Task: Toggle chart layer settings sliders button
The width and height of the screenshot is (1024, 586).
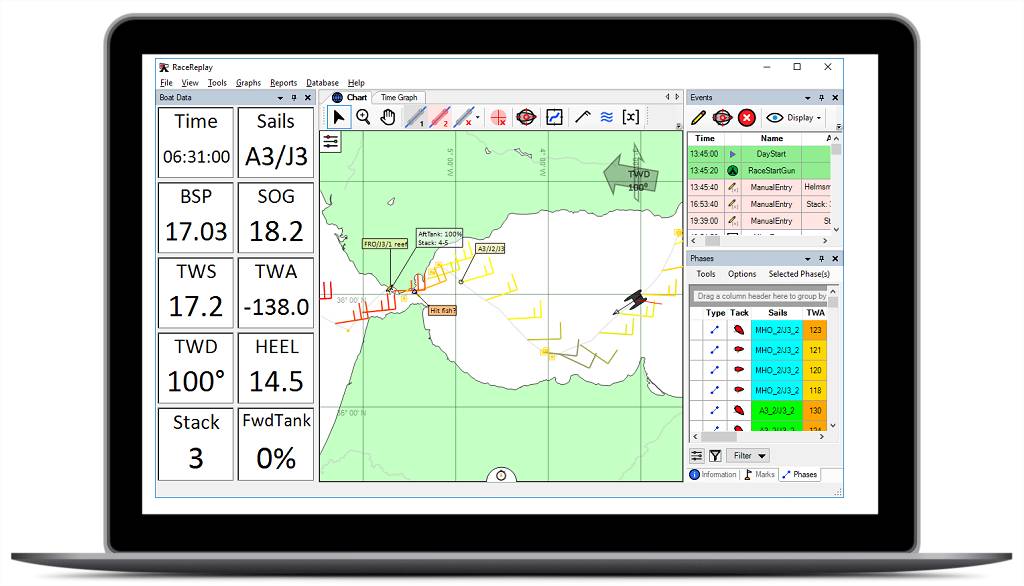Action: point(331,142)
